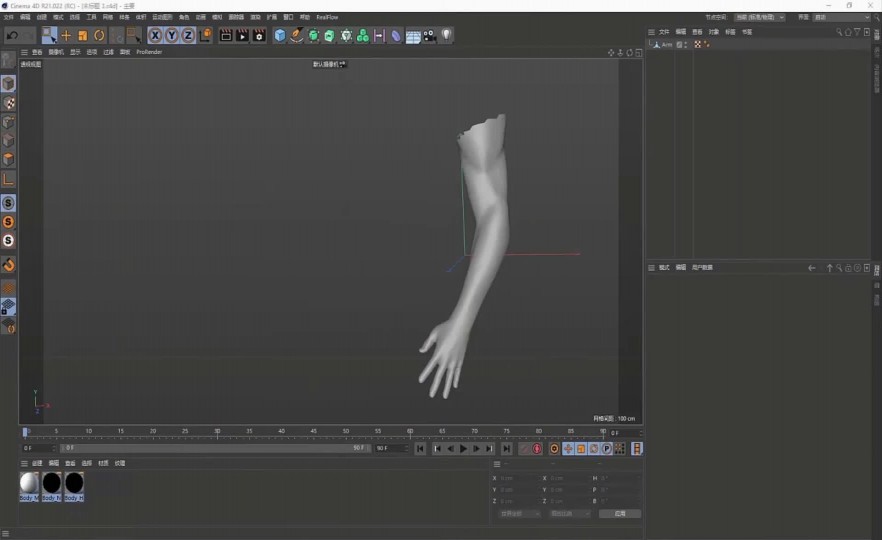Click Render to Picture Viewer icon
882x540 pixels.
coord(242,35)
